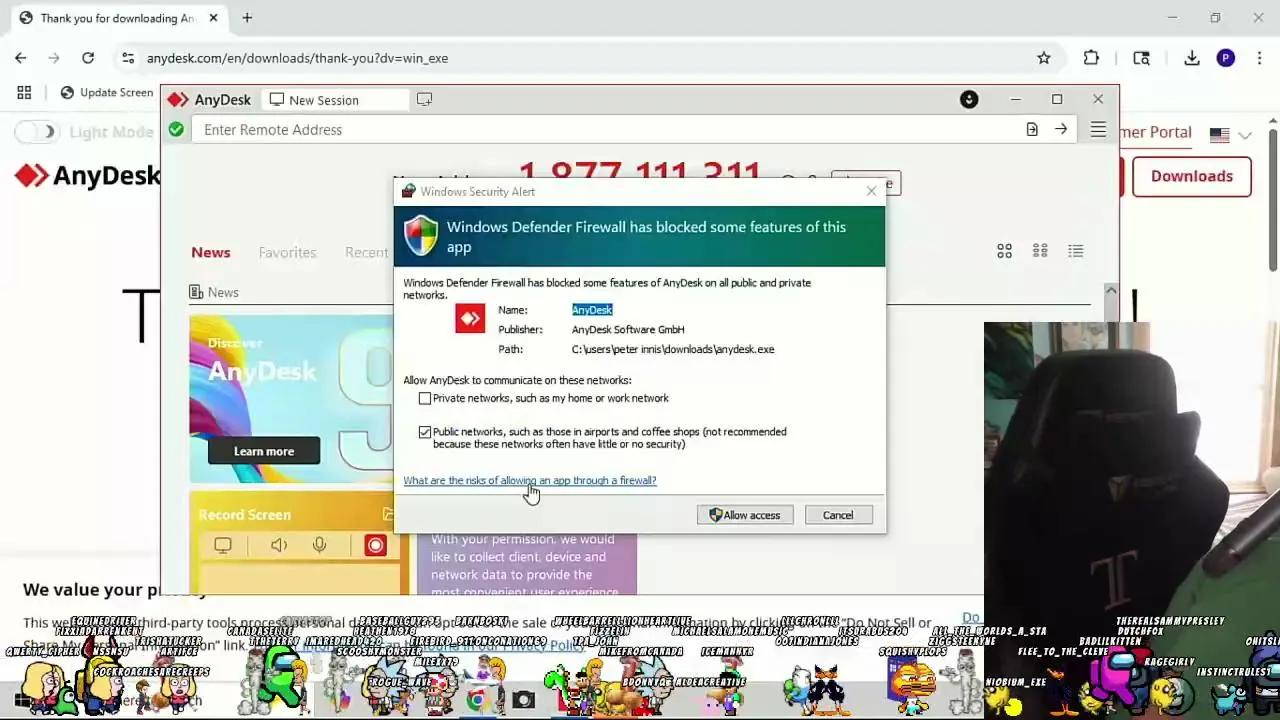Click the file transfer icon in AnyDesk address bar
This screenshot has width=1280, height=720.
point(1032,129)
